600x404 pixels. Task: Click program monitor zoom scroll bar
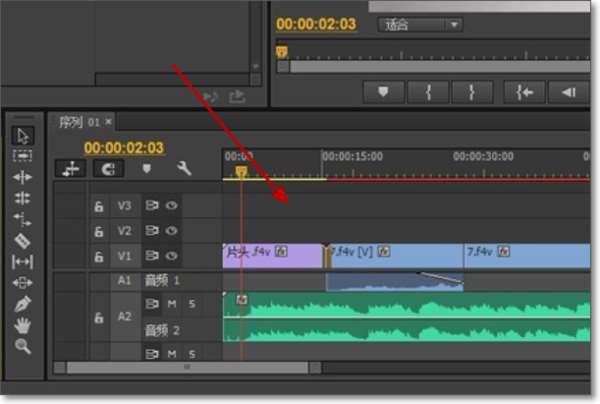click(x=434, y=67)
